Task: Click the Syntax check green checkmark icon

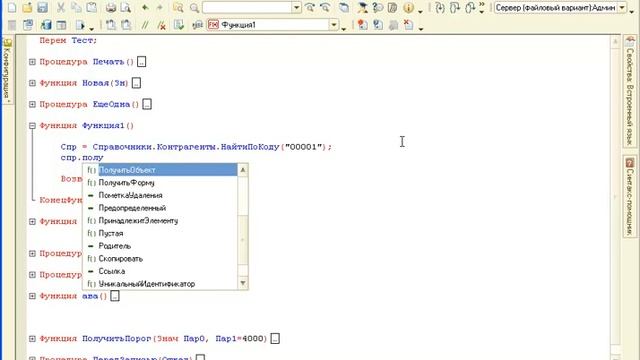Action: point(179,25)
